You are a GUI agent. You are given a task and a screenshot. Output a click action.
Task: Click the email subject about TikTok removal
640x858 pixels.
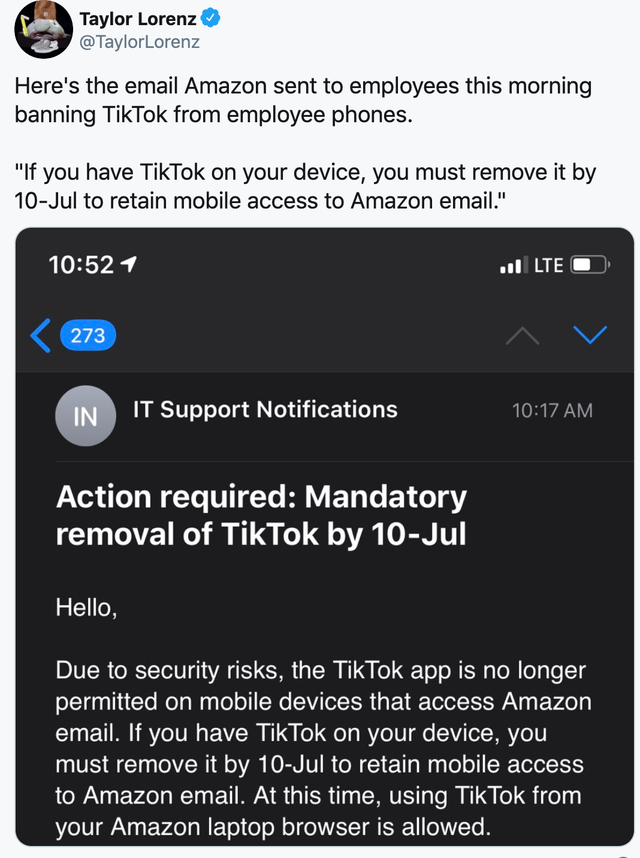pos(262,514)
